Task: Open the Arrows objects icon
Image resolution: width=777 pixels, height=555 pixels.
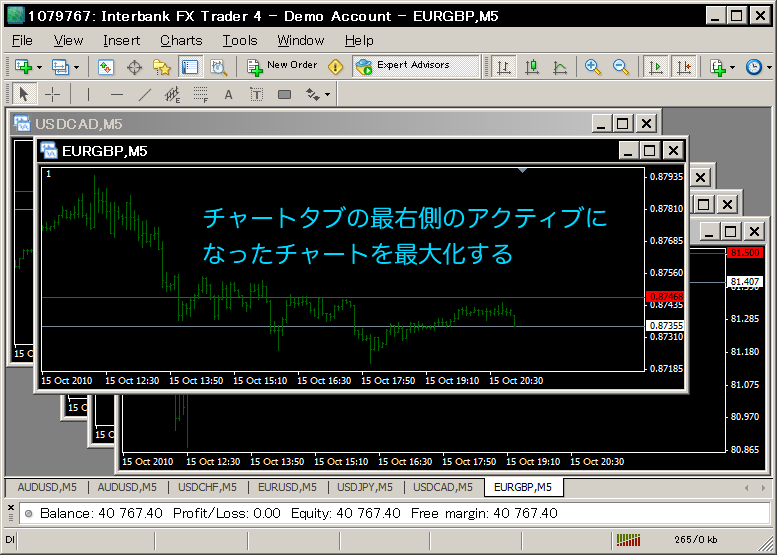Action: coord(313,94)
